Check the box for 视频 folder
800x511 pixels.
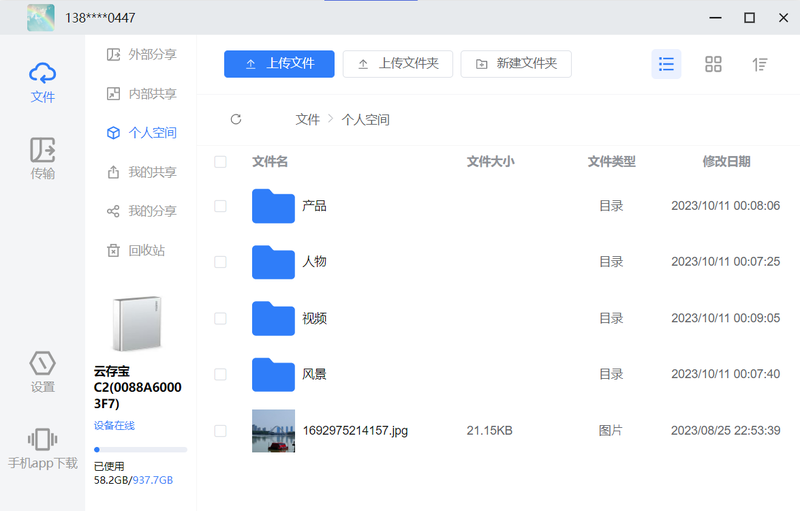pos(220,319)
